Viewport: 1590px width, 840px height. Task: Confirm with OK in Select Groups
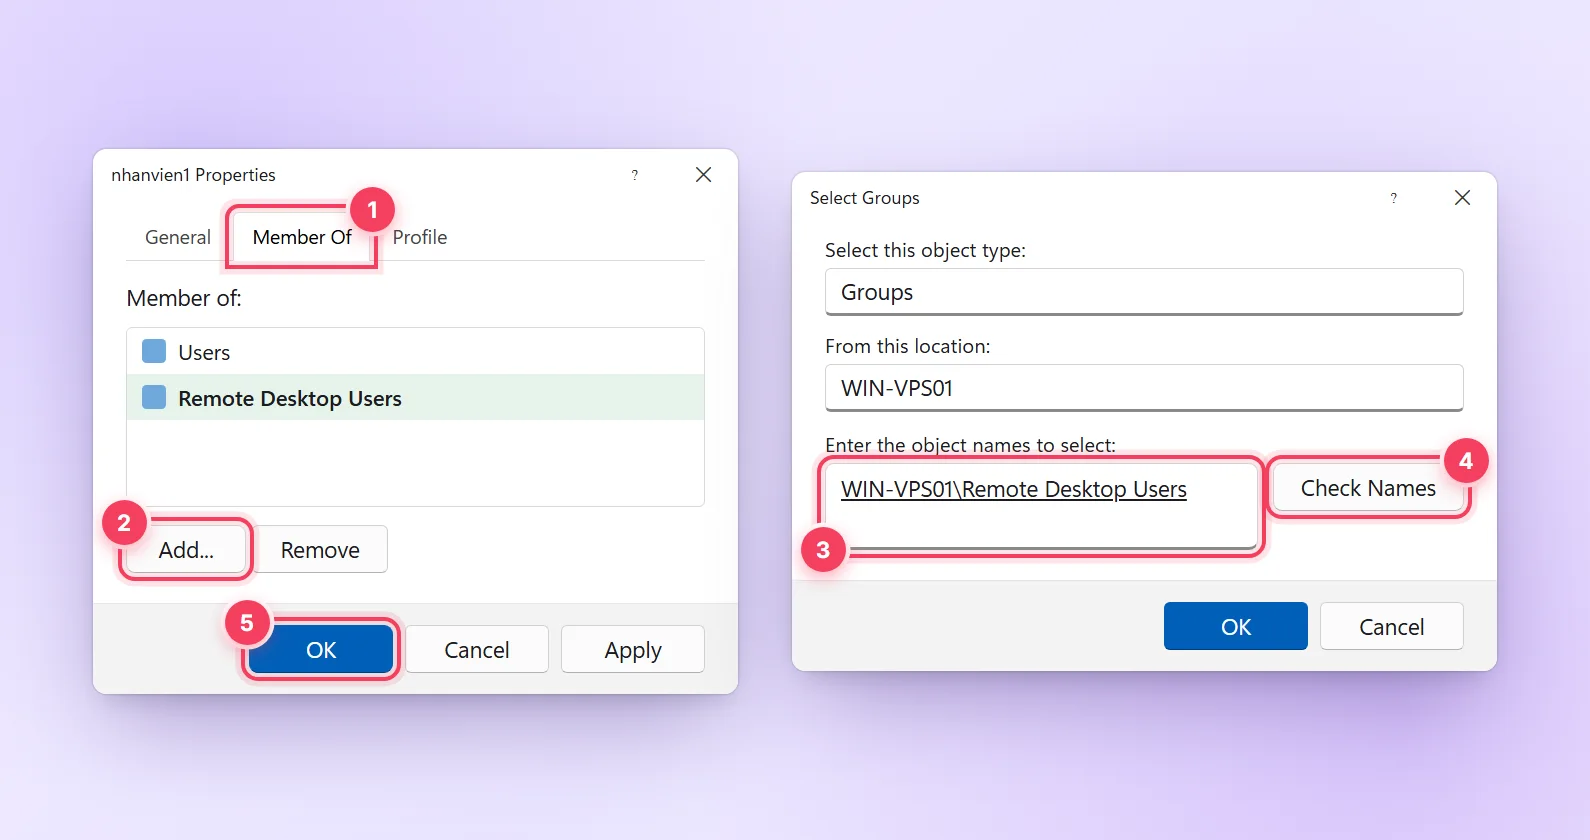point(1236,626)
